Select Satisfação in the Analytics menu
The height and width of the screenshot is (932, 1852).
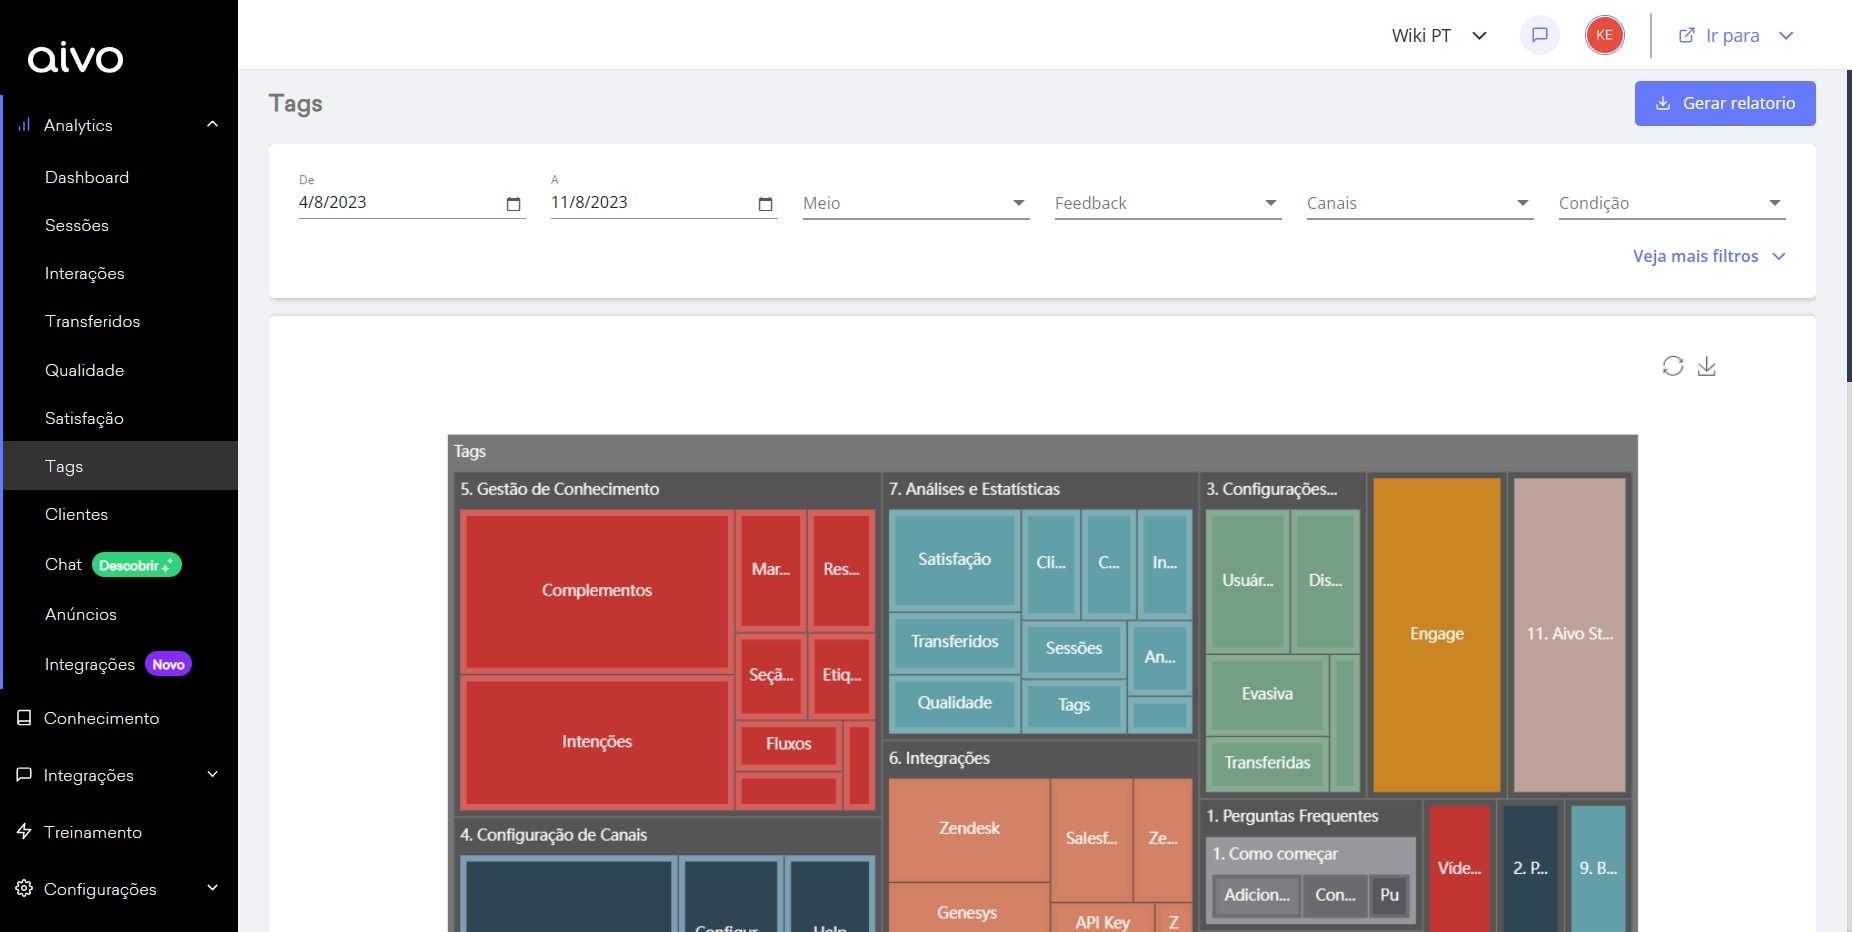point(84,418)
